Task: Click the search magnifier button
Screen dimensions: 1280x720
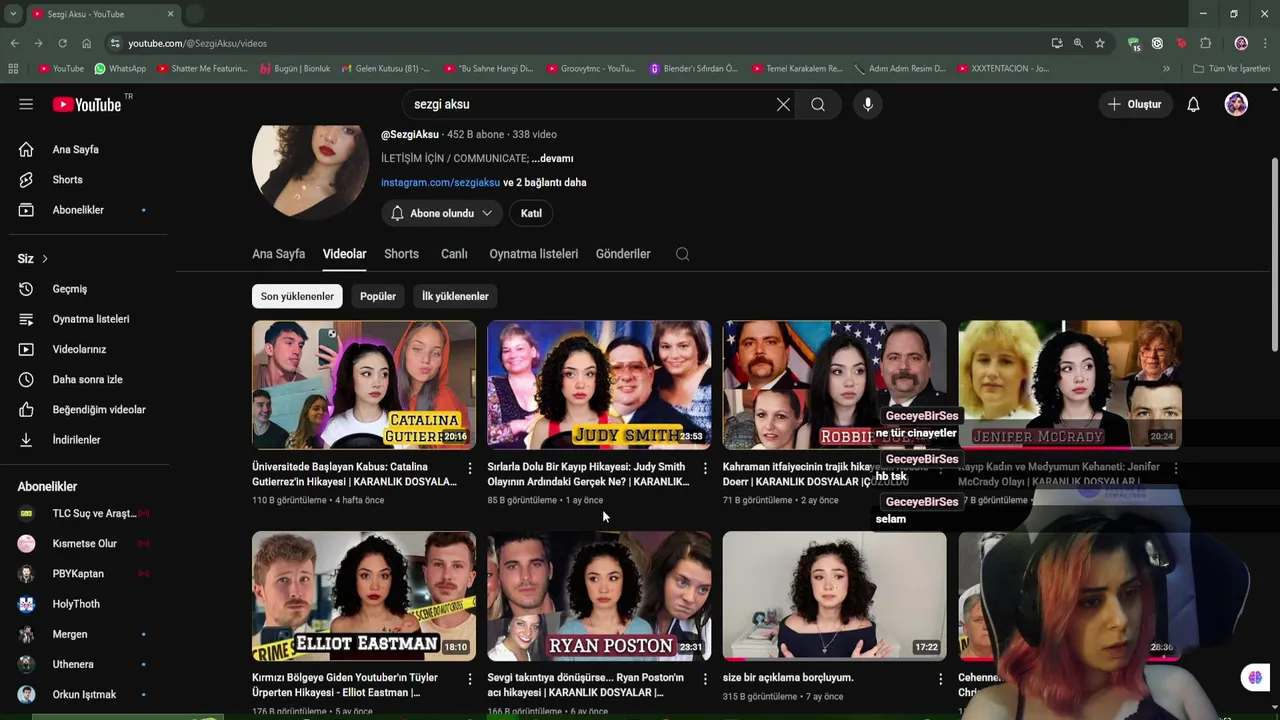Action: (x=818, y=104)
